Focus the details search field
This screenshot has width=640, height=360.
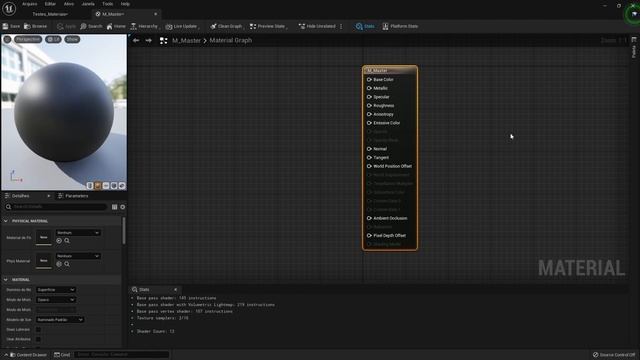pyautogui.click(x=57, y=207)
